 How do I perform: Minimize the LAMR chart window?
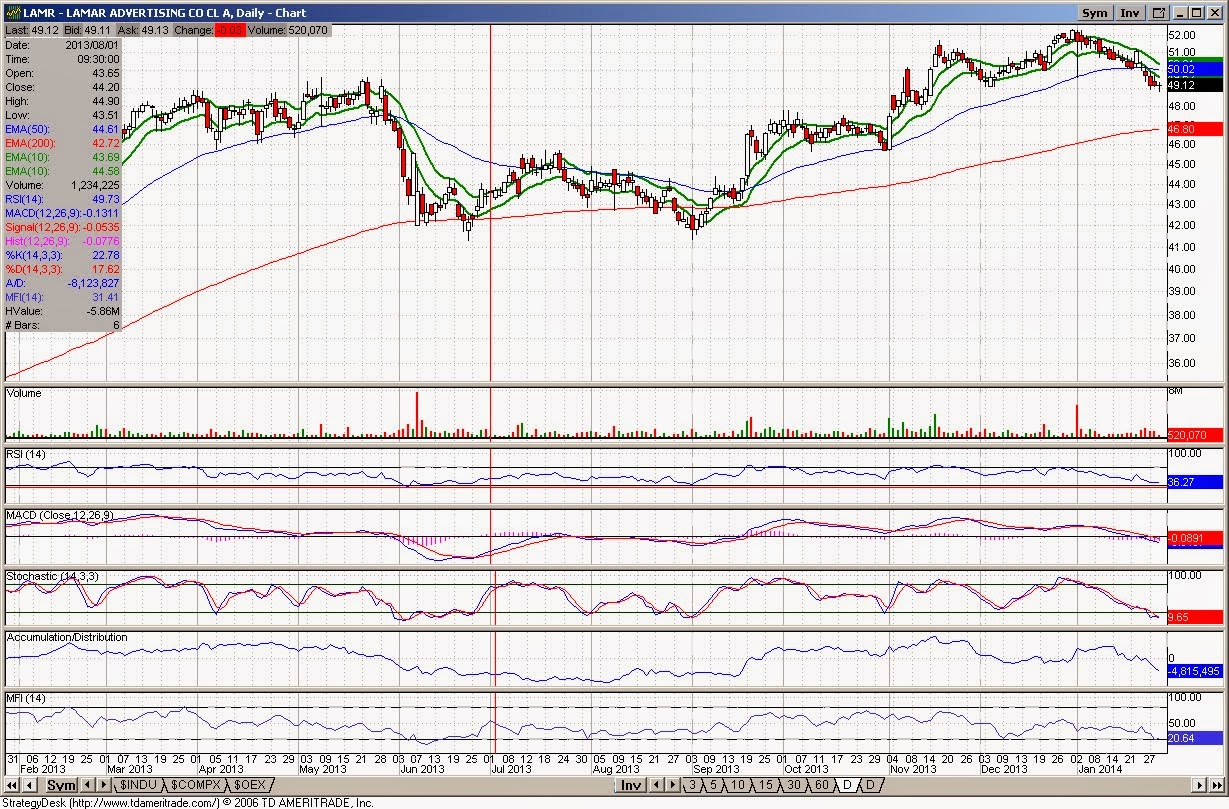pyautogui.click(x=1180, y=13)
